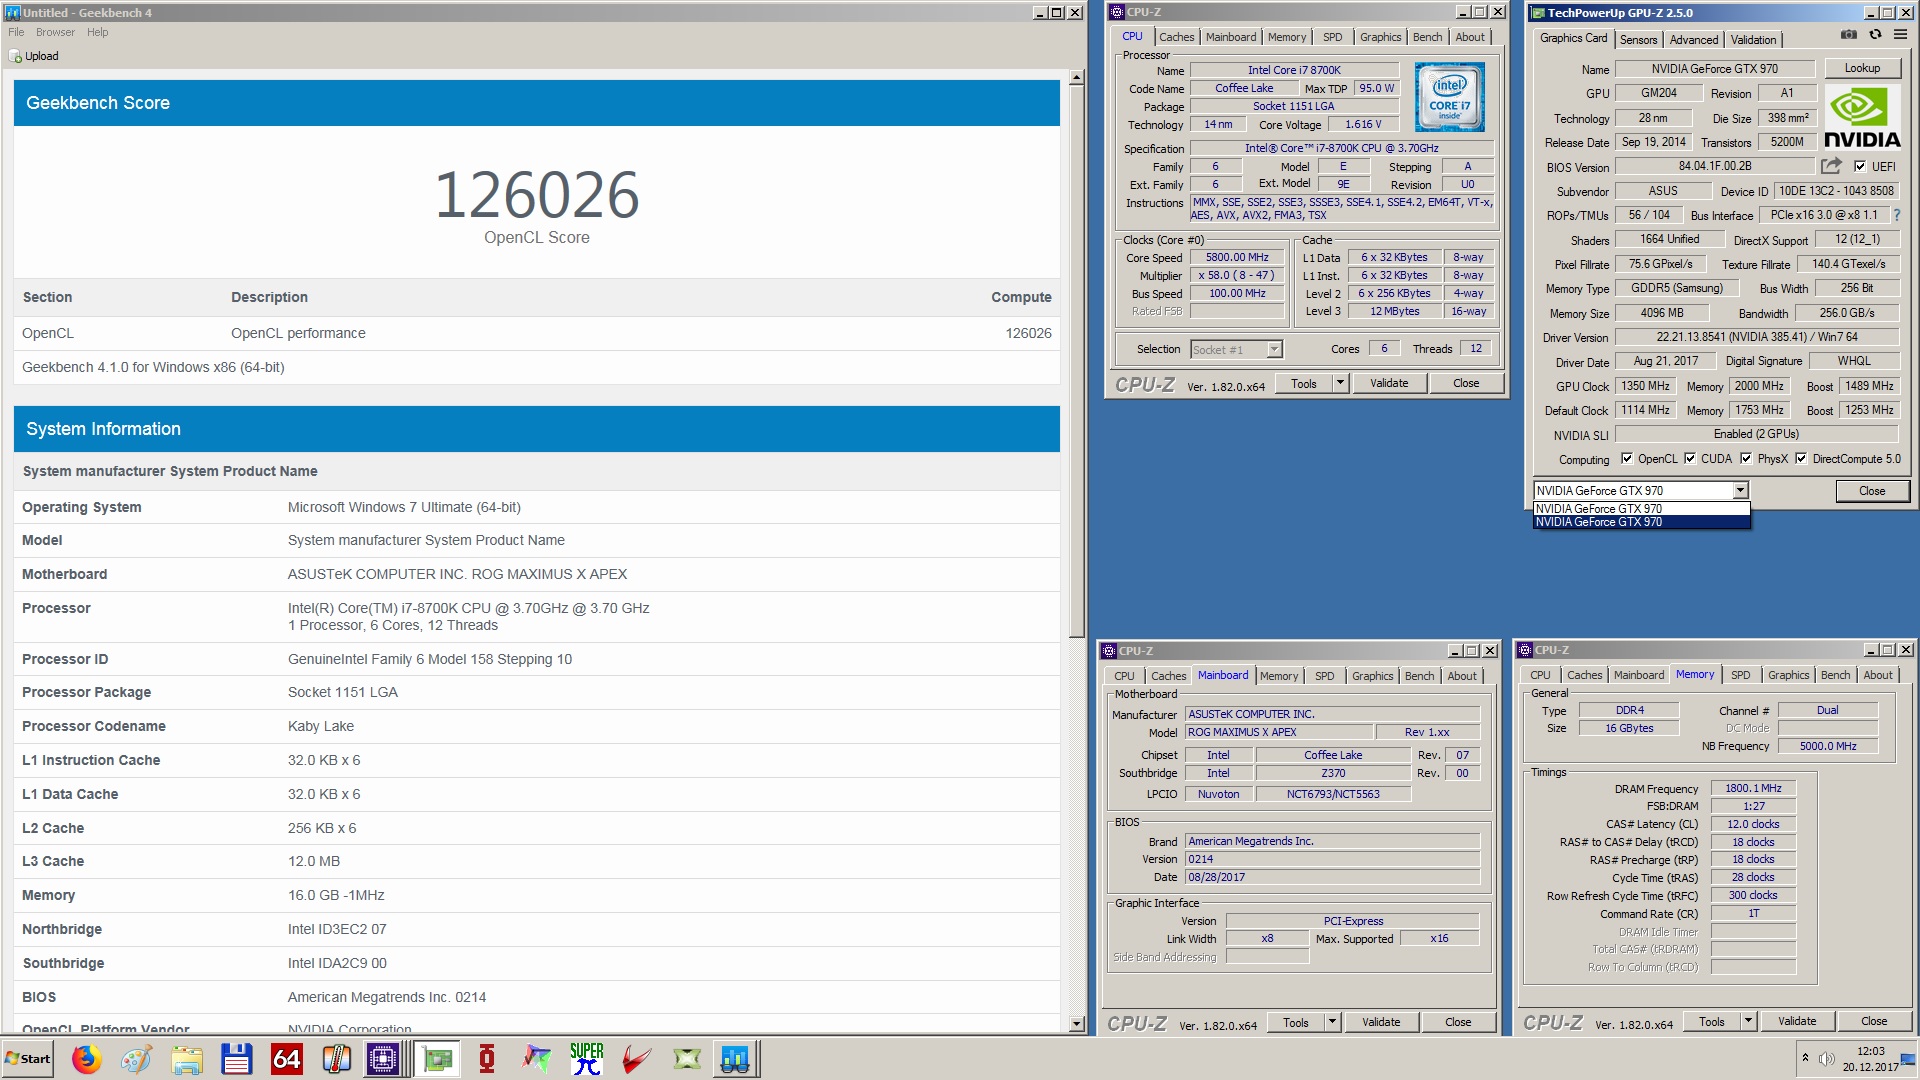Select the first NVIDIA GeForce GTX 970 entry

1641,509
